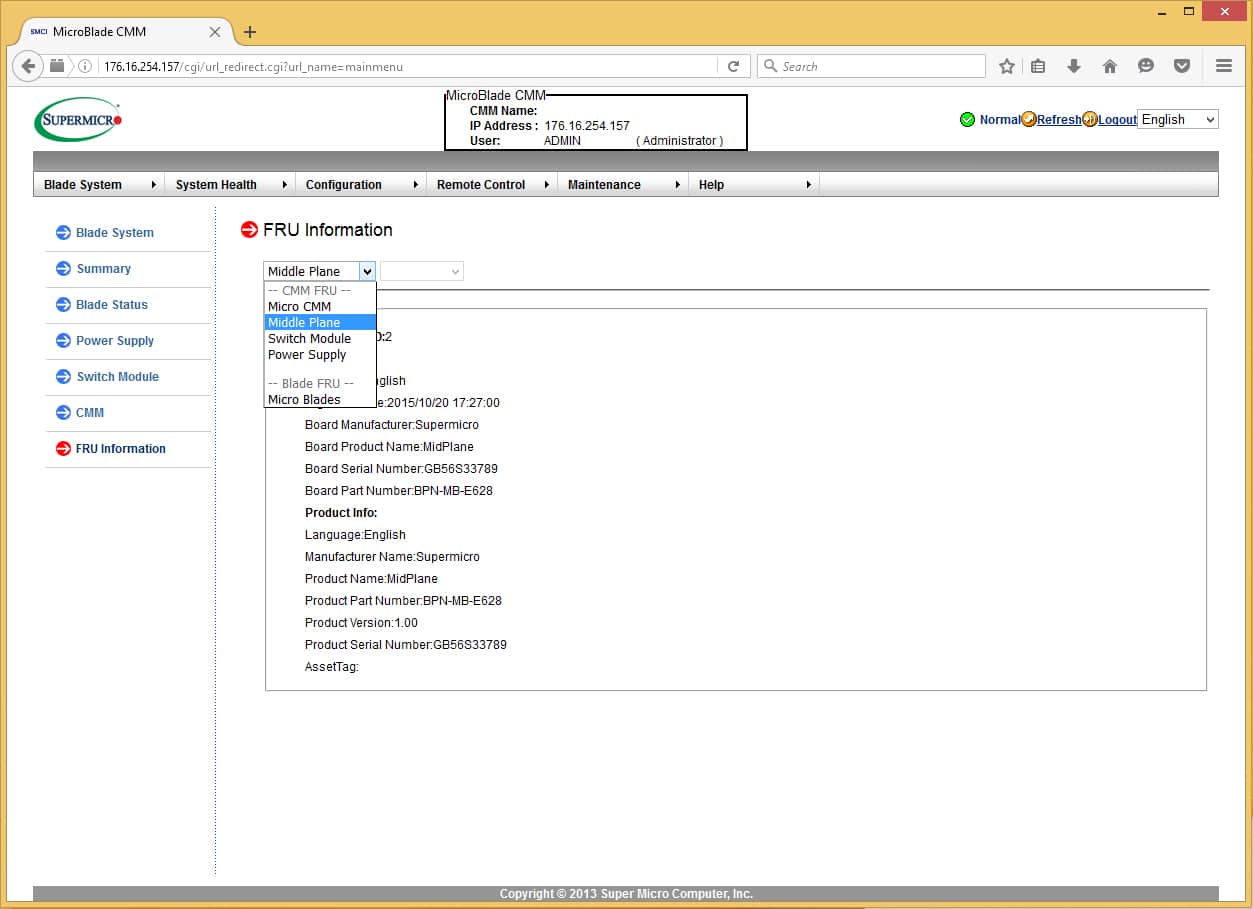1253x909 pixels.
Task: Open the CMM sidebar page
Action: click(90, 413)
